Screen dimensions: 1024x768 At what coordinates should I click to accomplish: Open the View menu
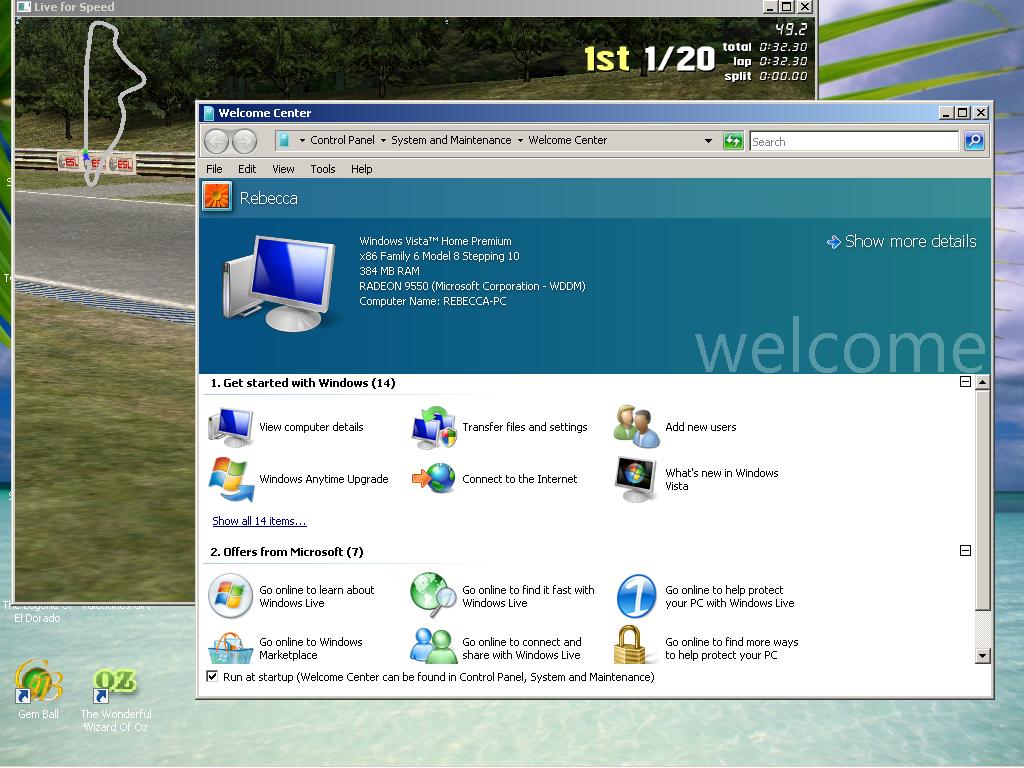click(283, 169)
